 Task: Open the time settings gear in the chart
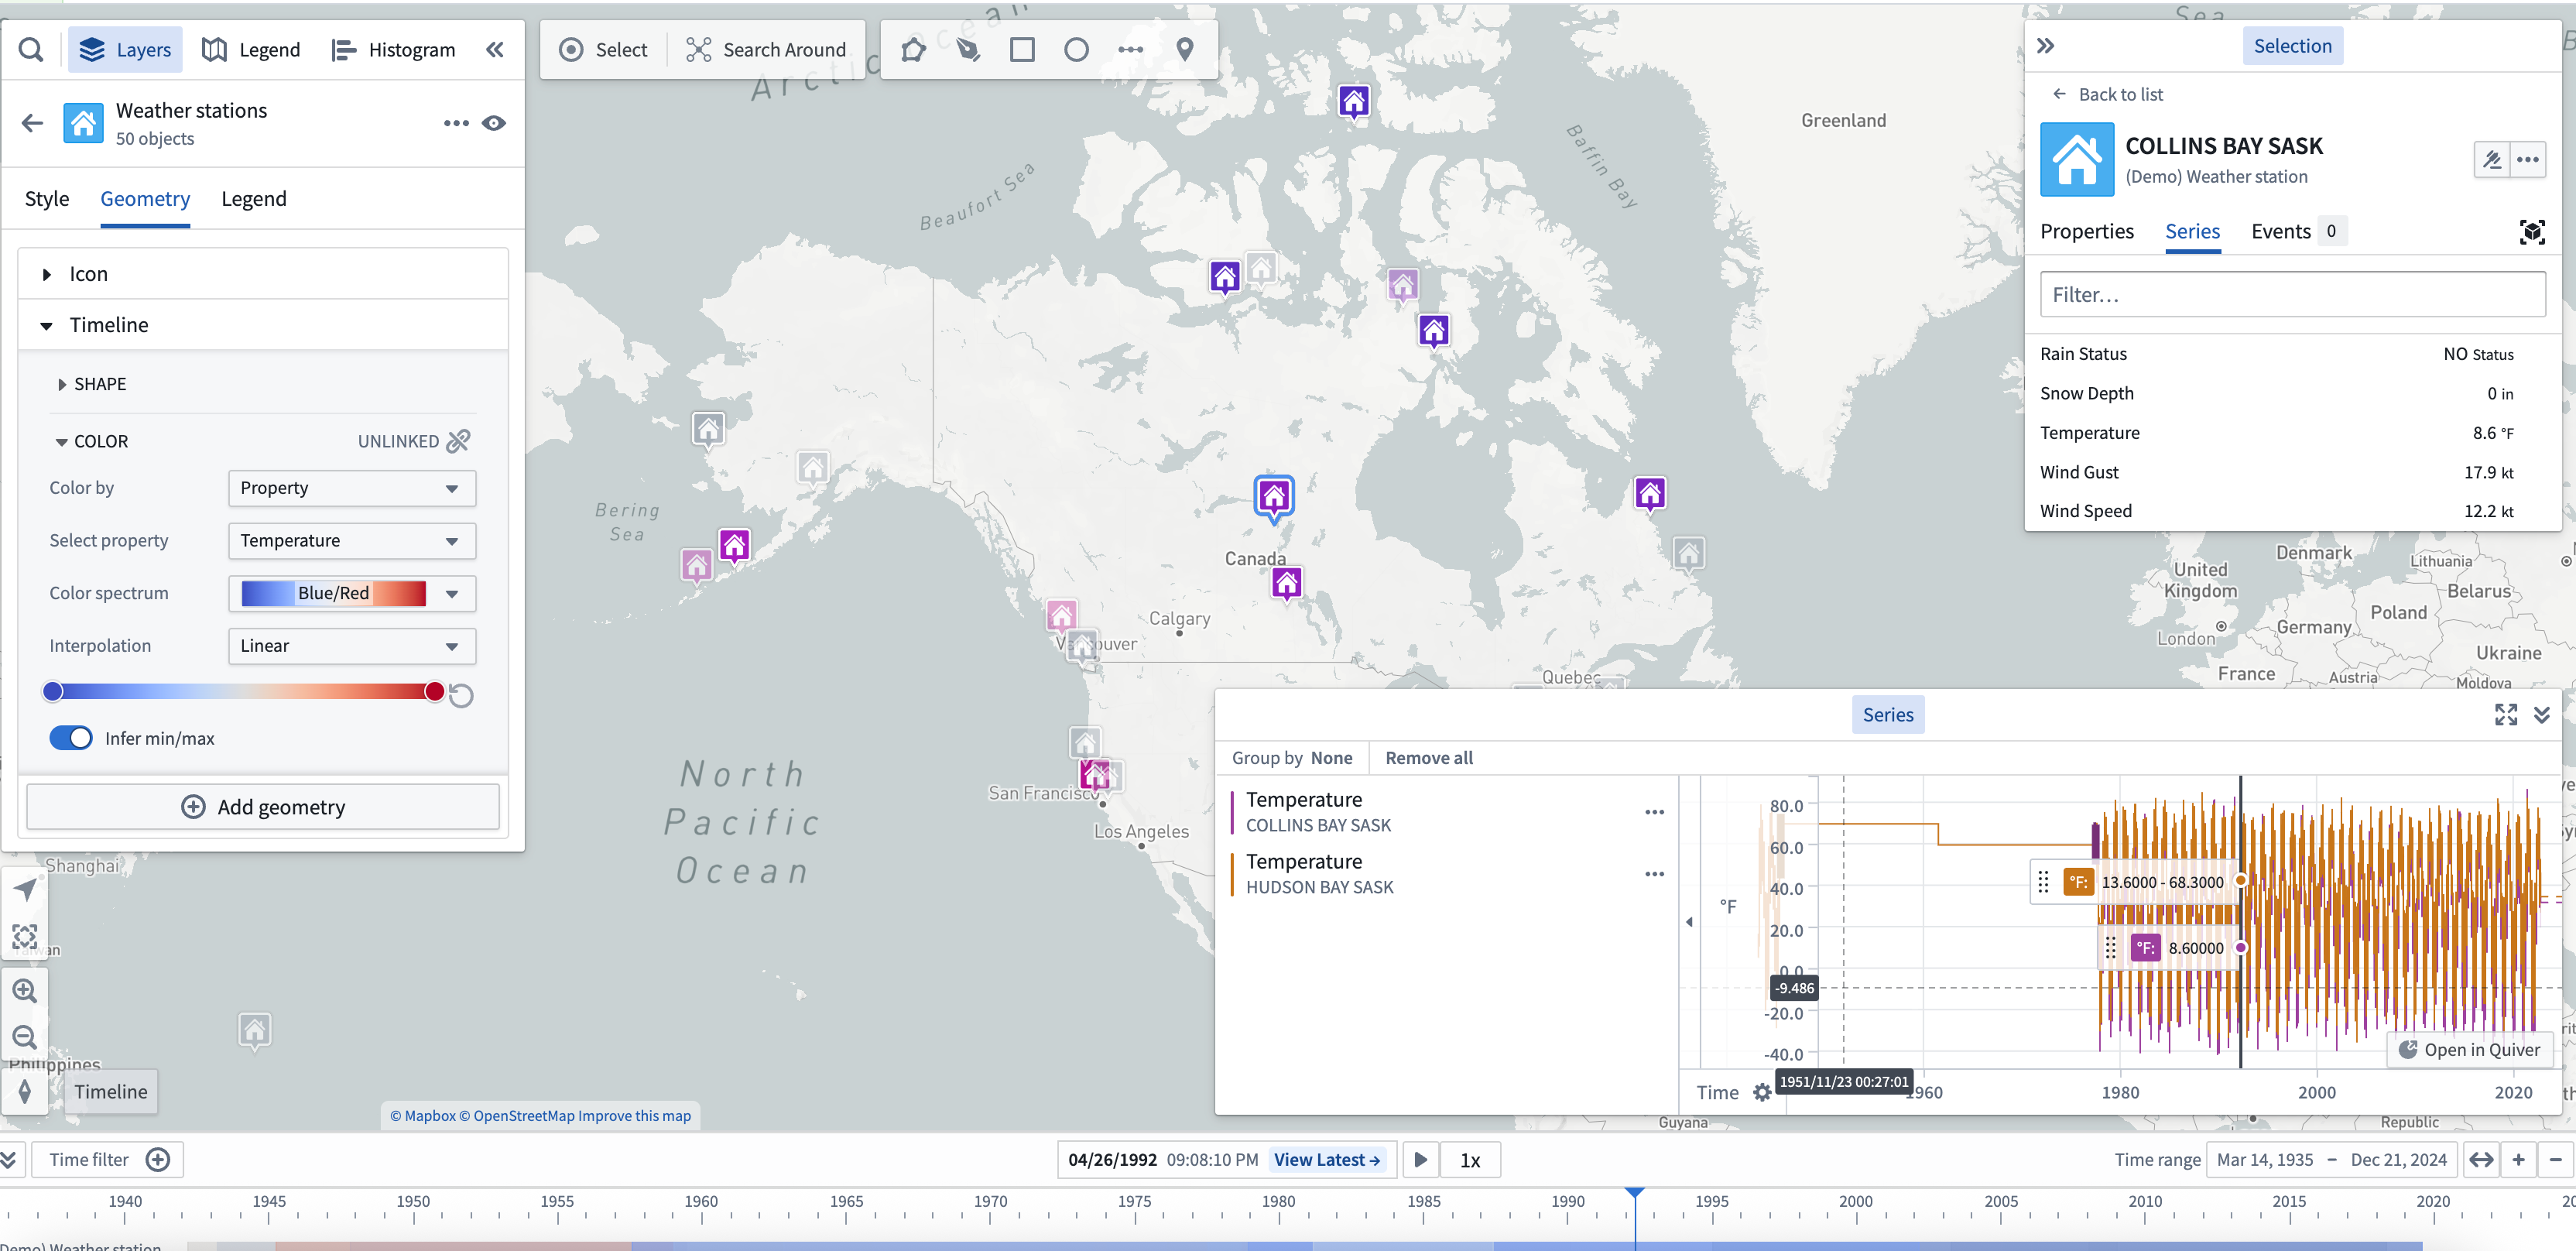(x=1761, y=1092)
